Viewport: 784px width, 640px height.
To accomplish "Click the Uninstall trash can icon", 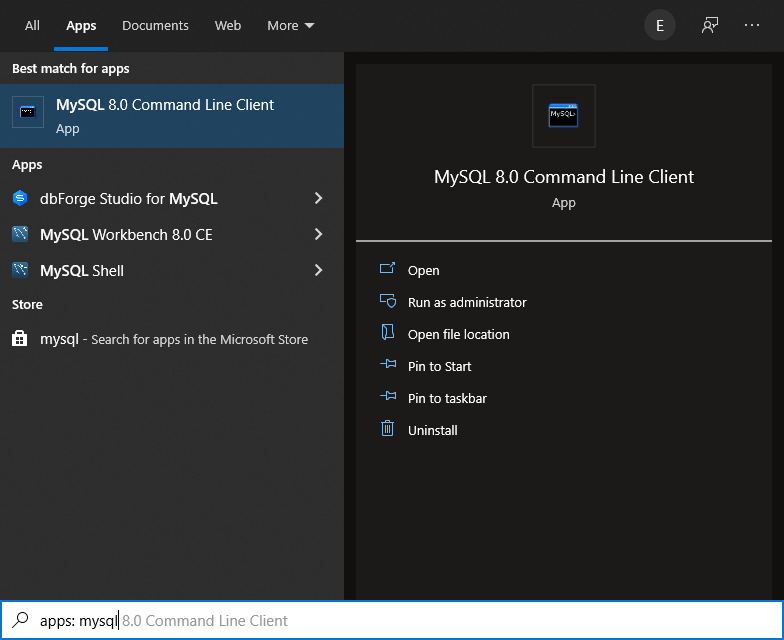I will [x=388, y=428].
